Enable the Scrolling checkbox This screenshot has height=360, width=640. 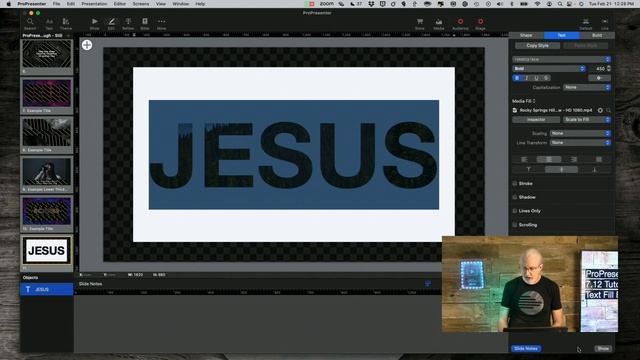pos(515,225)
